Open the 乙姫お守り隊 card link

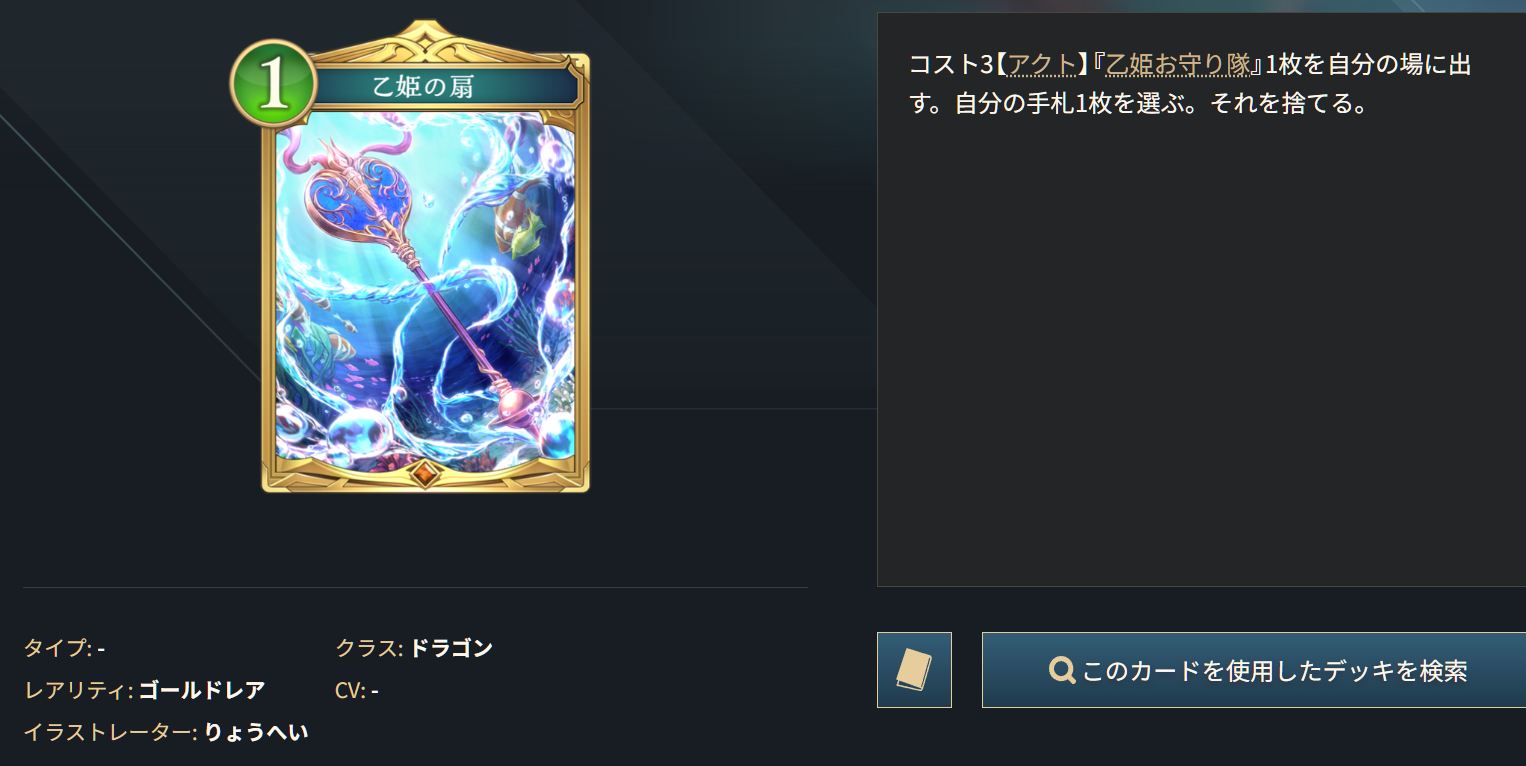pyautogui.click(x=1178, y=66)
